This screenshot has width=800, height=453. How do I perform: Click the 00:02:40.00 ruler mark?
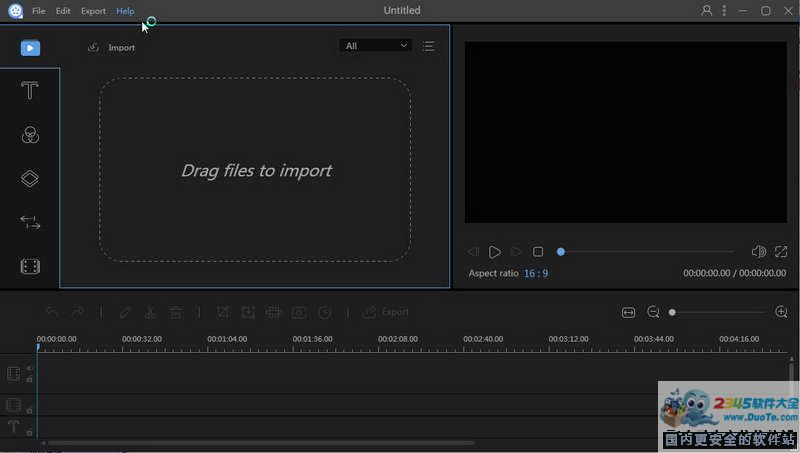[x=483, y=339]
